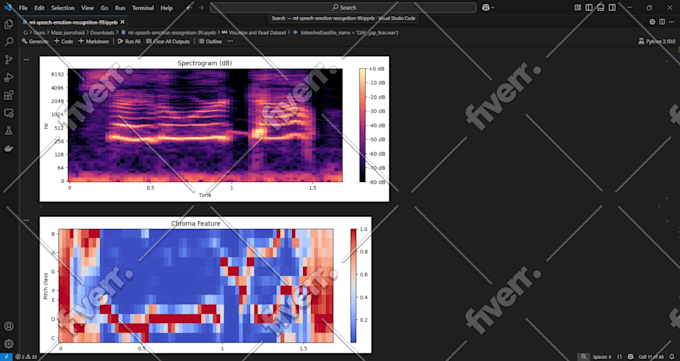Open the Source Control view
The image size is (680, 361).
tap(9, 60)
